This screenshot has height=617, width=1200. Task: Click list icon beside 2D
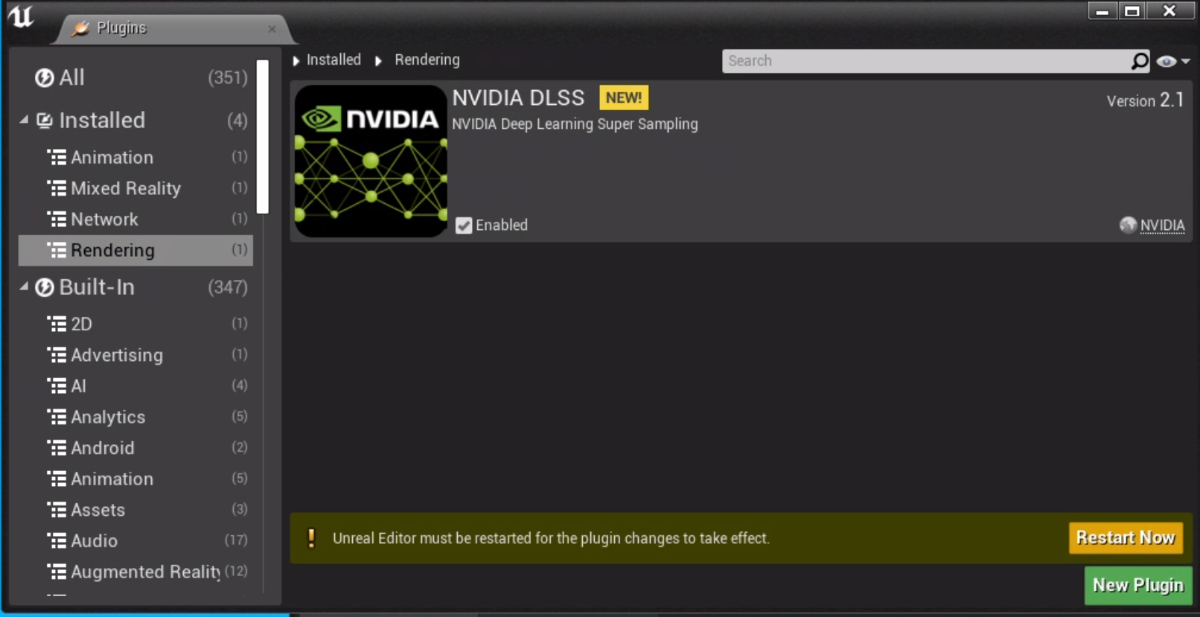(57, 324)
